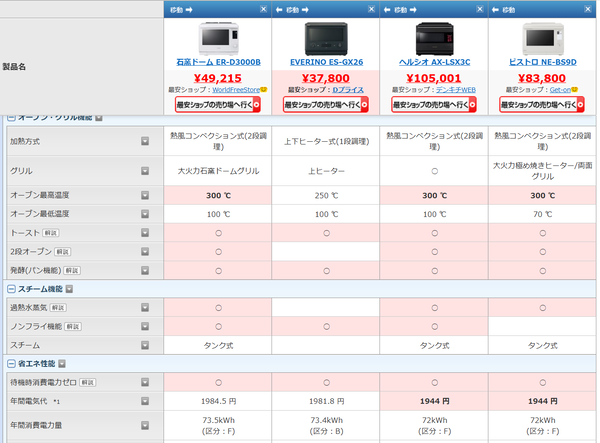Open the 発酵(パン機能) row arrow menu
The height and width of the screenshot is (443, 600).
pyautogui.click(x=145, y=270)
